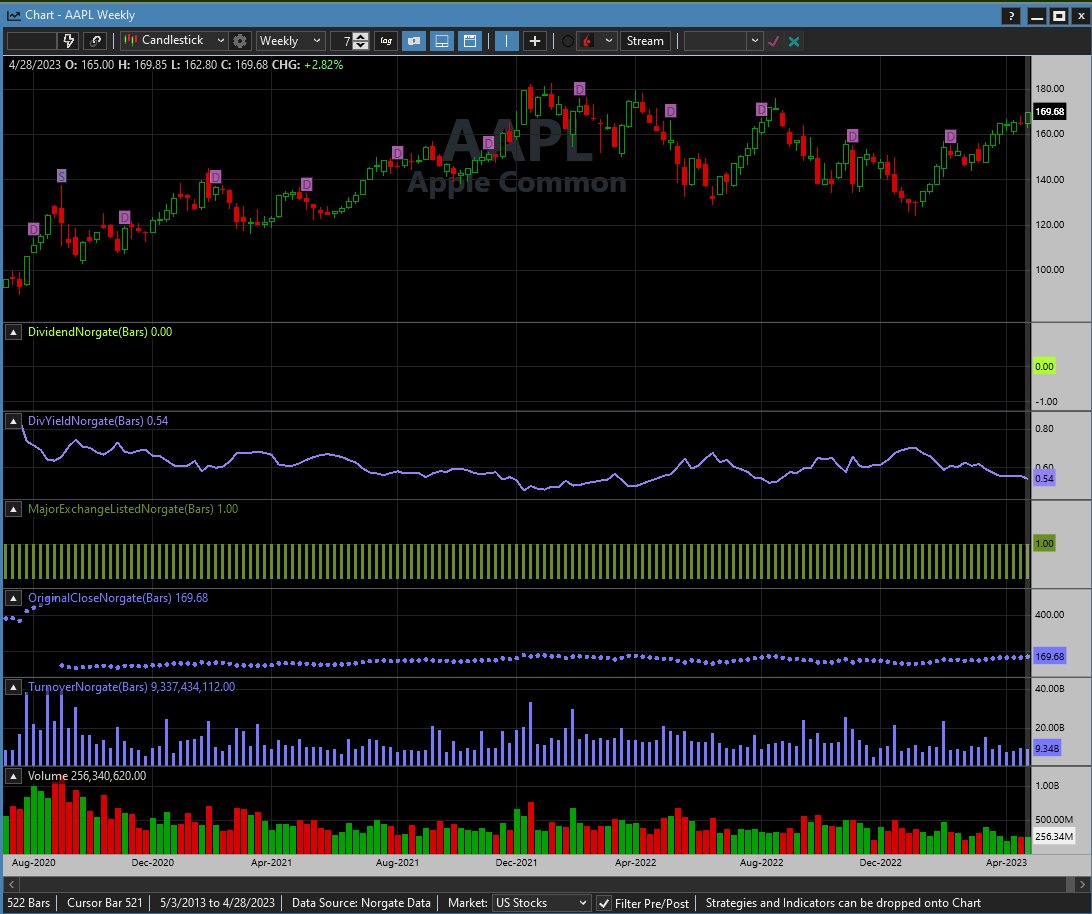Viewport: 1092px width, 914px height.
Task: Click the black circle drawing color button
Action: (x=568, y=41)
